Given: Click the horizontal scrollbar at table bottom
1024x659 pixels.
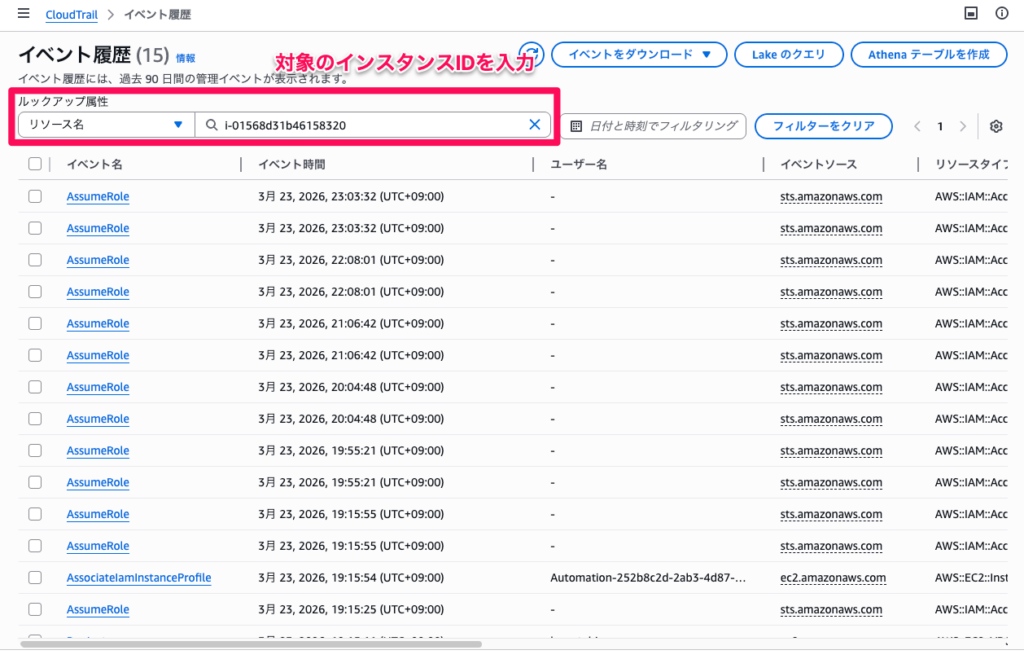Looking at the screenshot, I should click(250, 644).
